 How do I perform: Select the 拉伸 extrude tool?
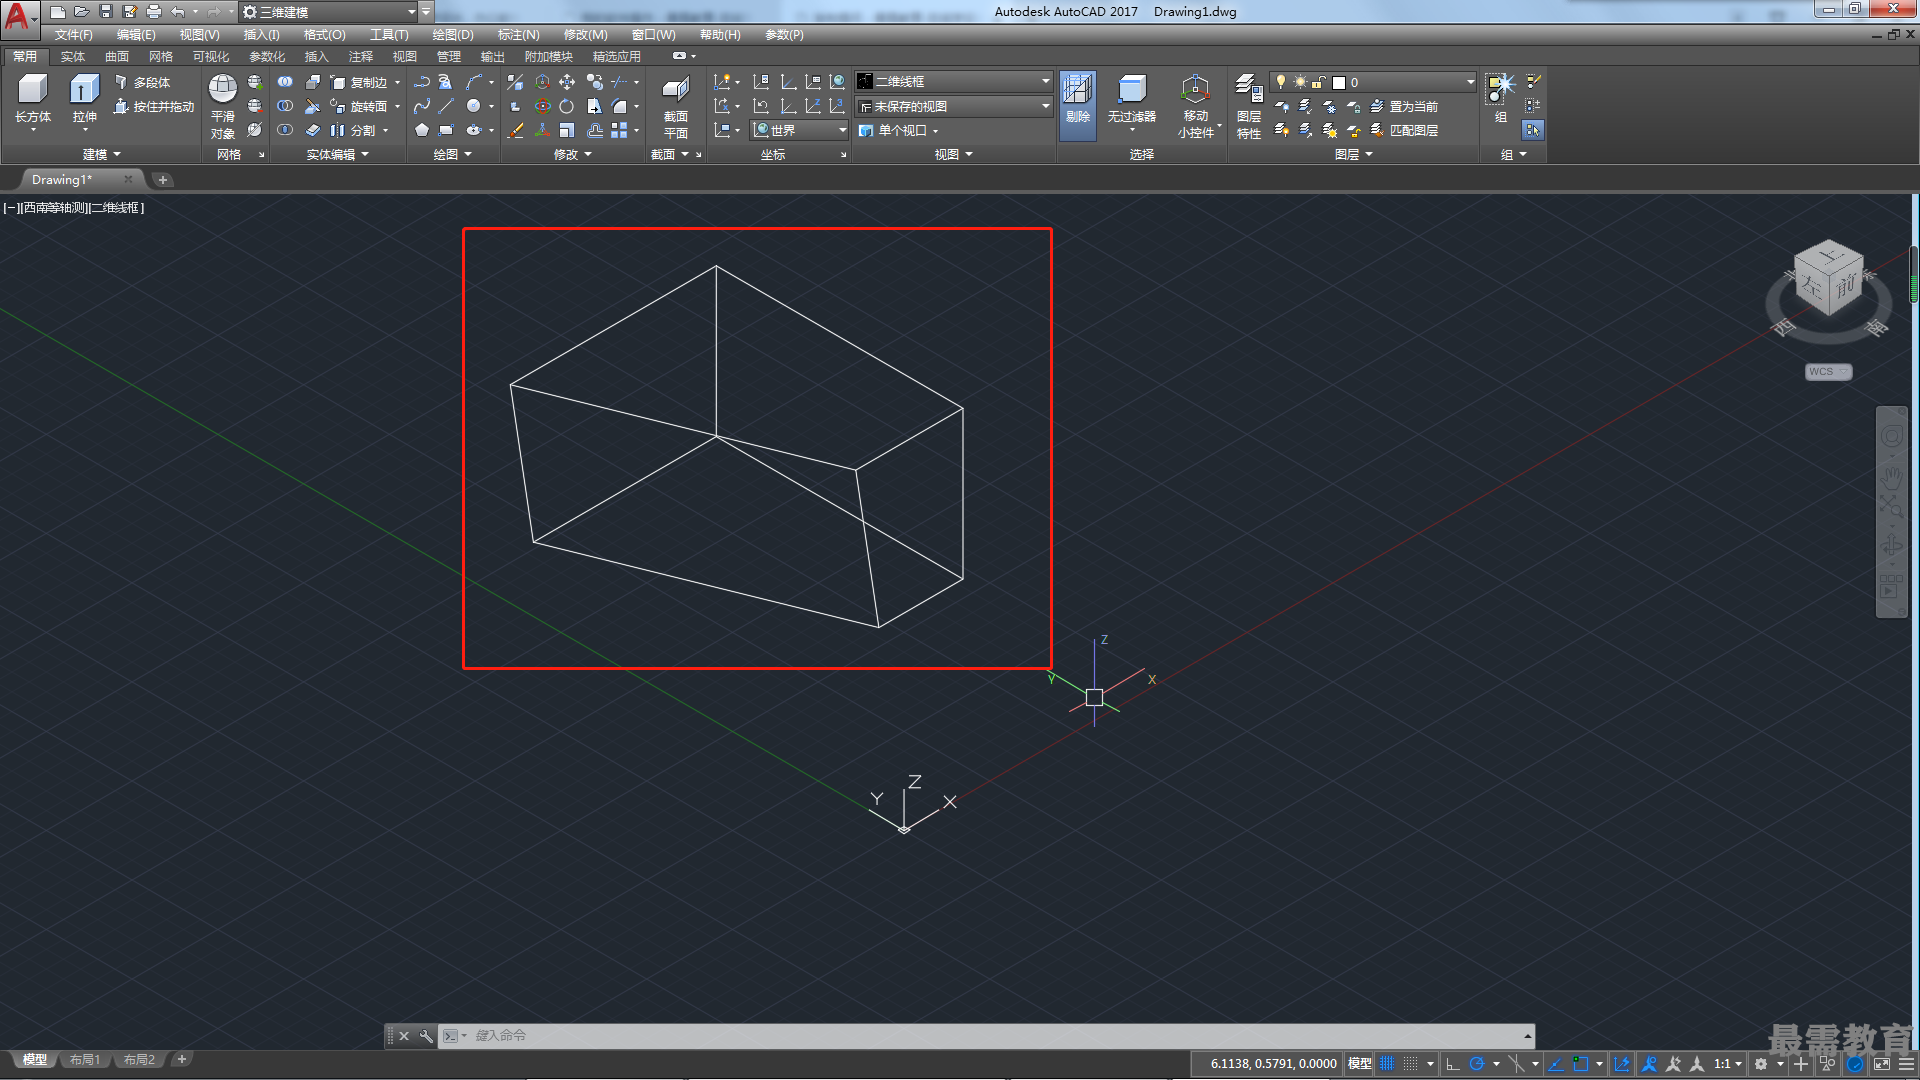(84, 99)
